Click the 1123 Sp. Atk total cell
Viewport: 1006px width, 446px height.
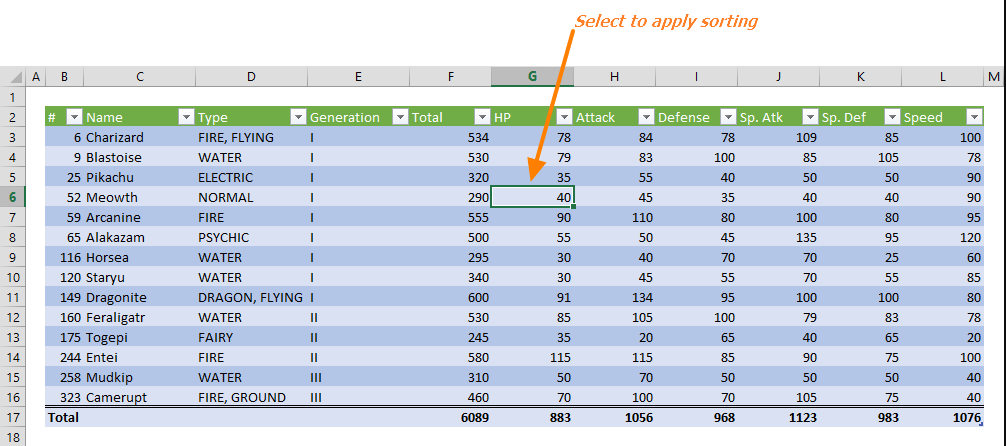778,417
